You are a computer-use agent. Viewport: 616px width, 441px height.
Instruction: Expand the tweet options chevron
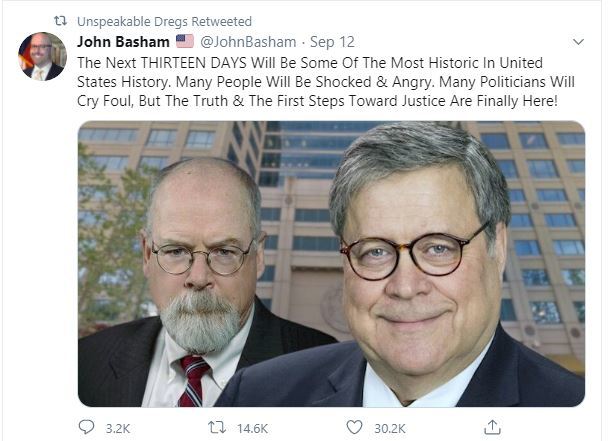point(578,42)
